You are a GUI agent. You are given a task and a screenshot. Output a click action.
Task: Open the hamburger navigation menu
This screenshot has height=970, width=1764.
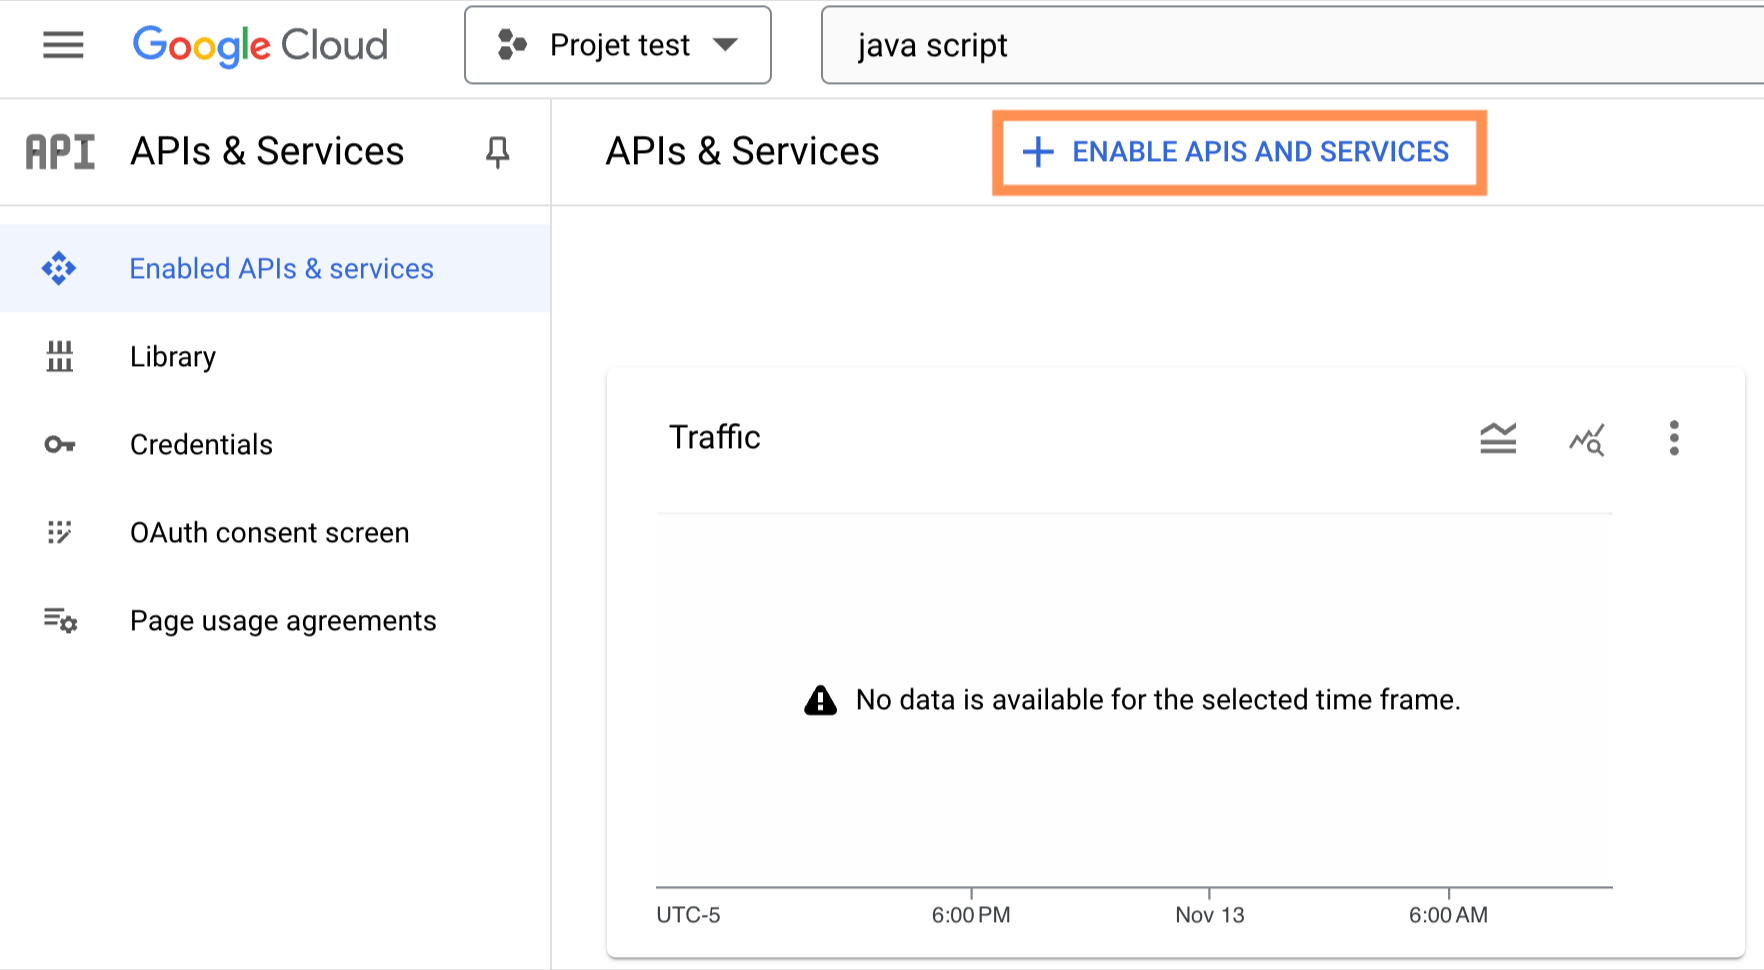tap(63, 45)
